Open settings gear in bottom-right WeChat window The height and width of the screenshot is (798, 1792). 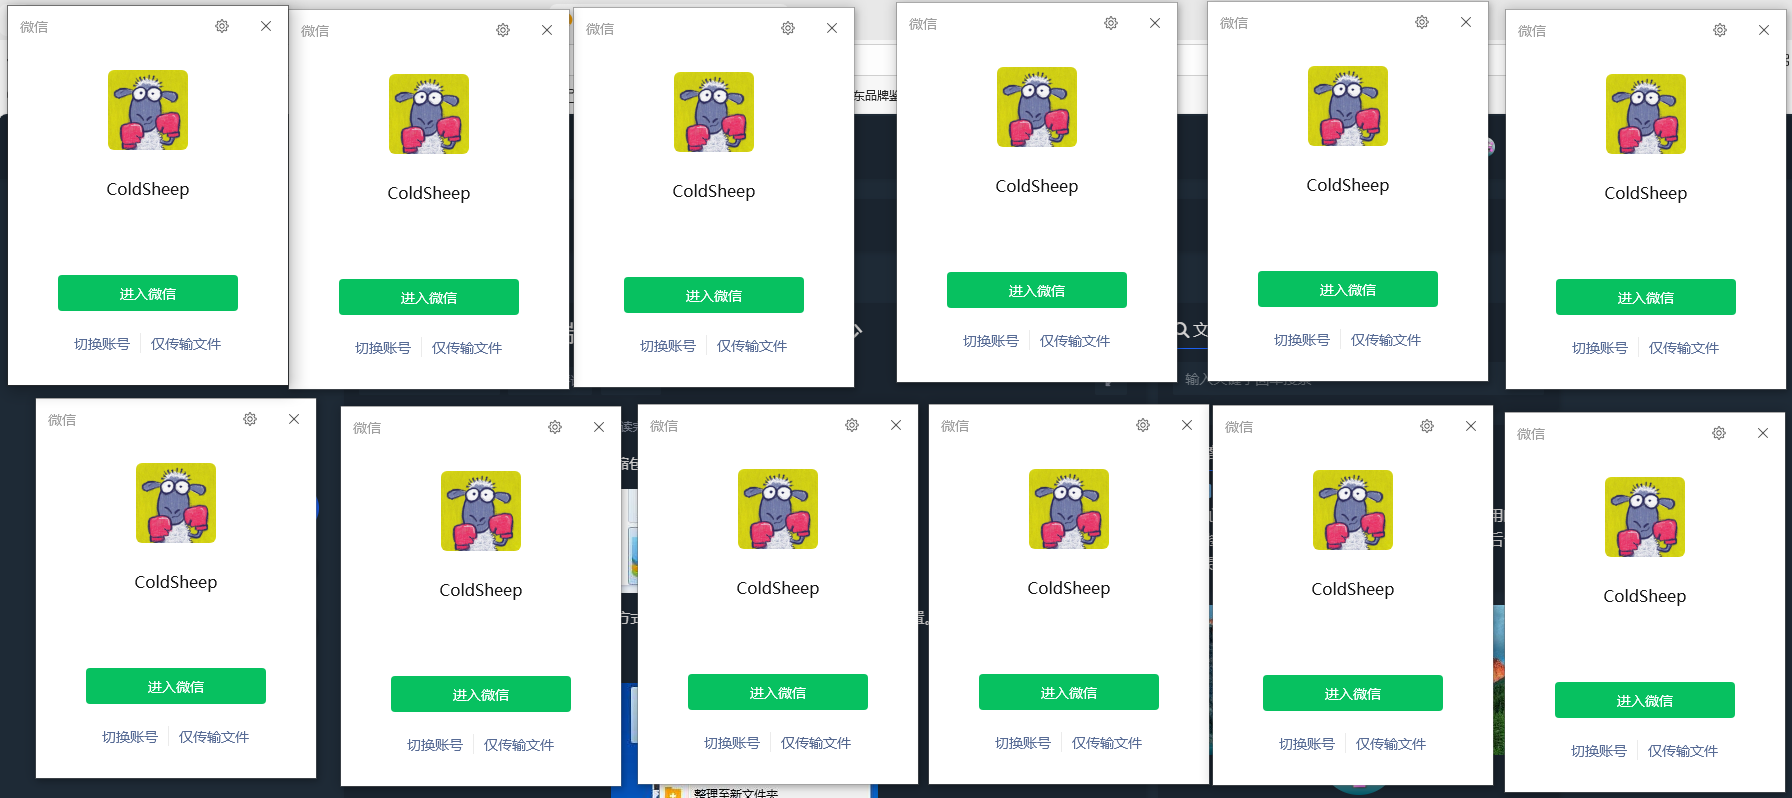(x=1719, y=433)
